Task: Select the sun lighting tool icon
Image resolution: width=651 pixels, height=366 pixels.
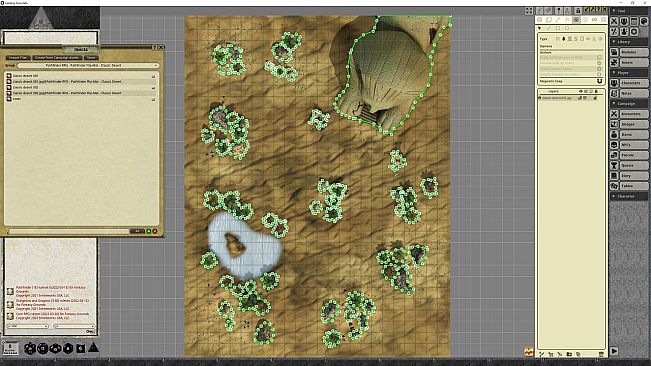Action: pos(585,20)
